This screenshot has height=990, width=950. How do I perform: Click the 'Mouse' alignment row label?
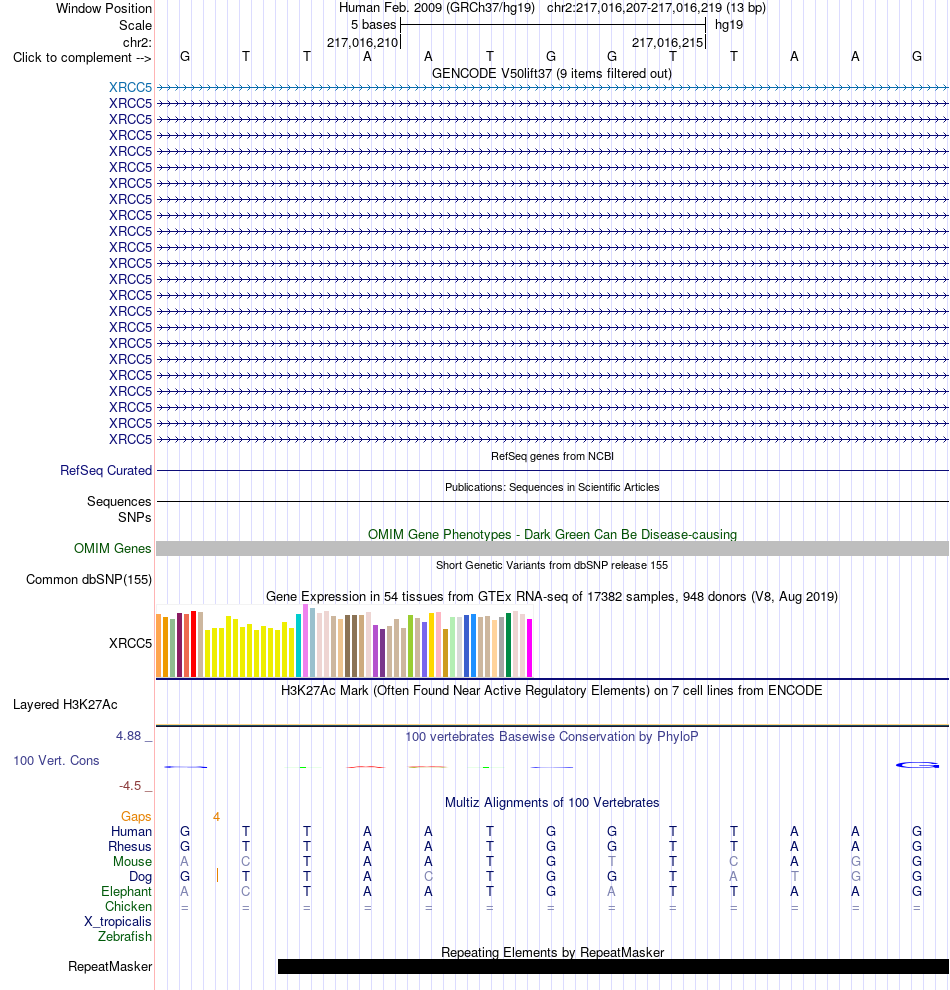pyautogui.click(x=132, y=862)
